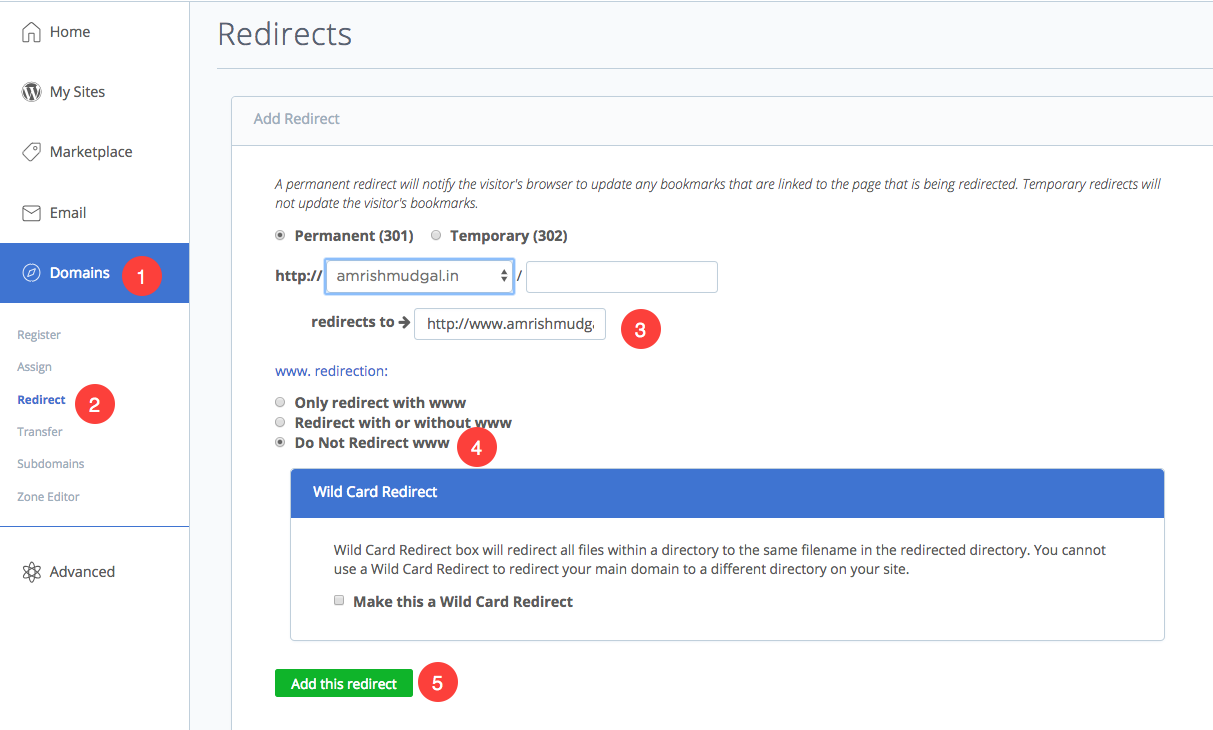
Task: Choose Redirect with or without www
Action: (280, 422)
